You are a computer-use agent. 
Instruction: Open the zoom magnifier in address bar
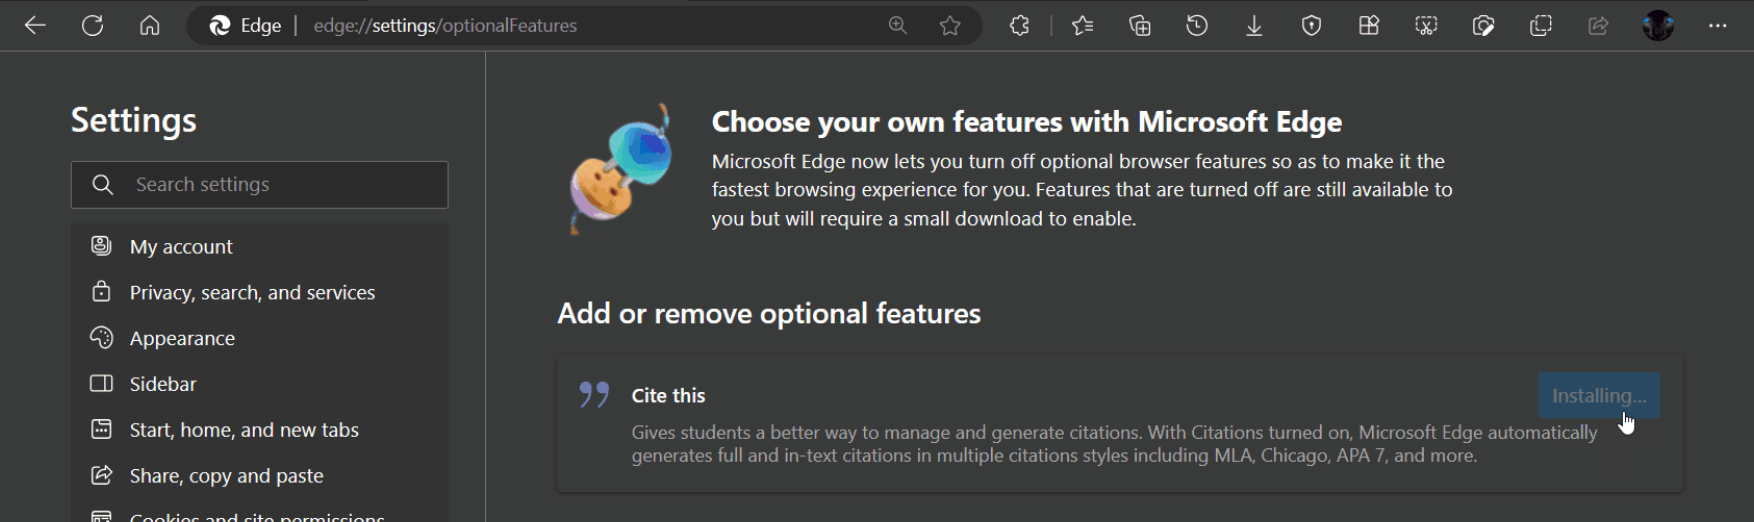898,26
